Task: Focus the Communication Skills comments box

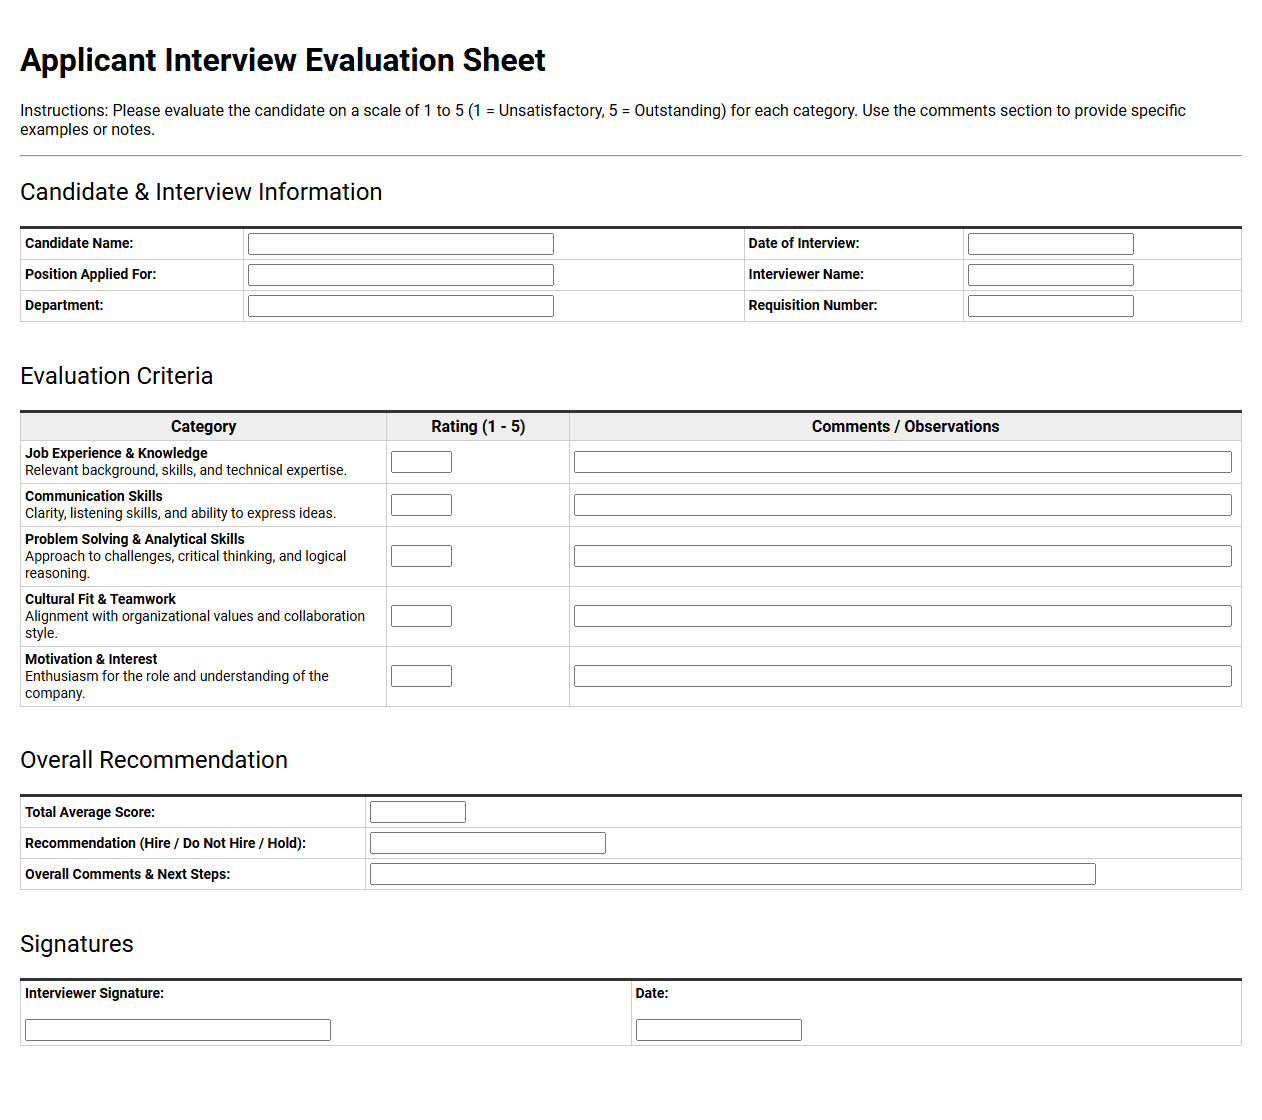Action: point(903,505)
